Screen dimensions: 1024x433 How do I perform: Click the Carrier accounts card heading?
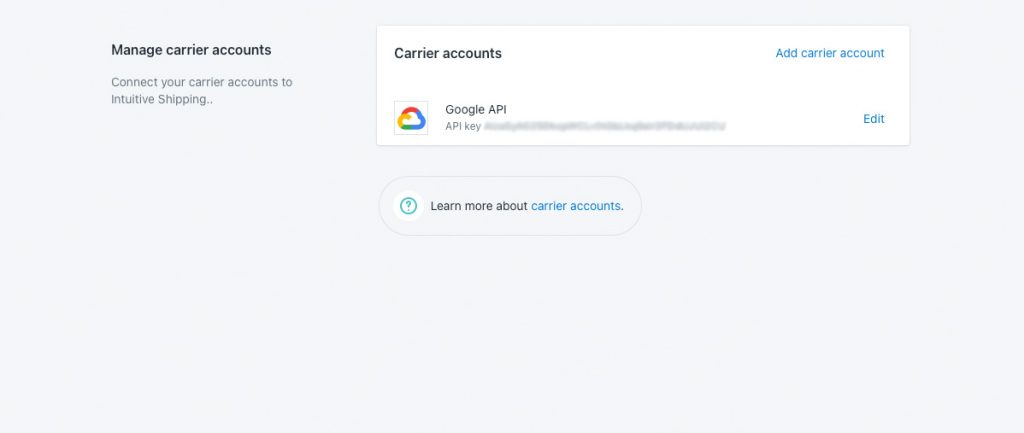(448, 54)
